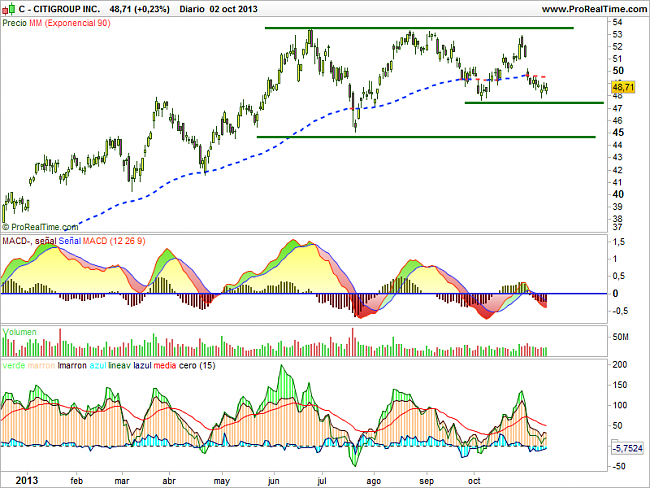Click the '02 oct 2013' date text
The width and height of the screenshot is (650, 488).
point(233,9)
